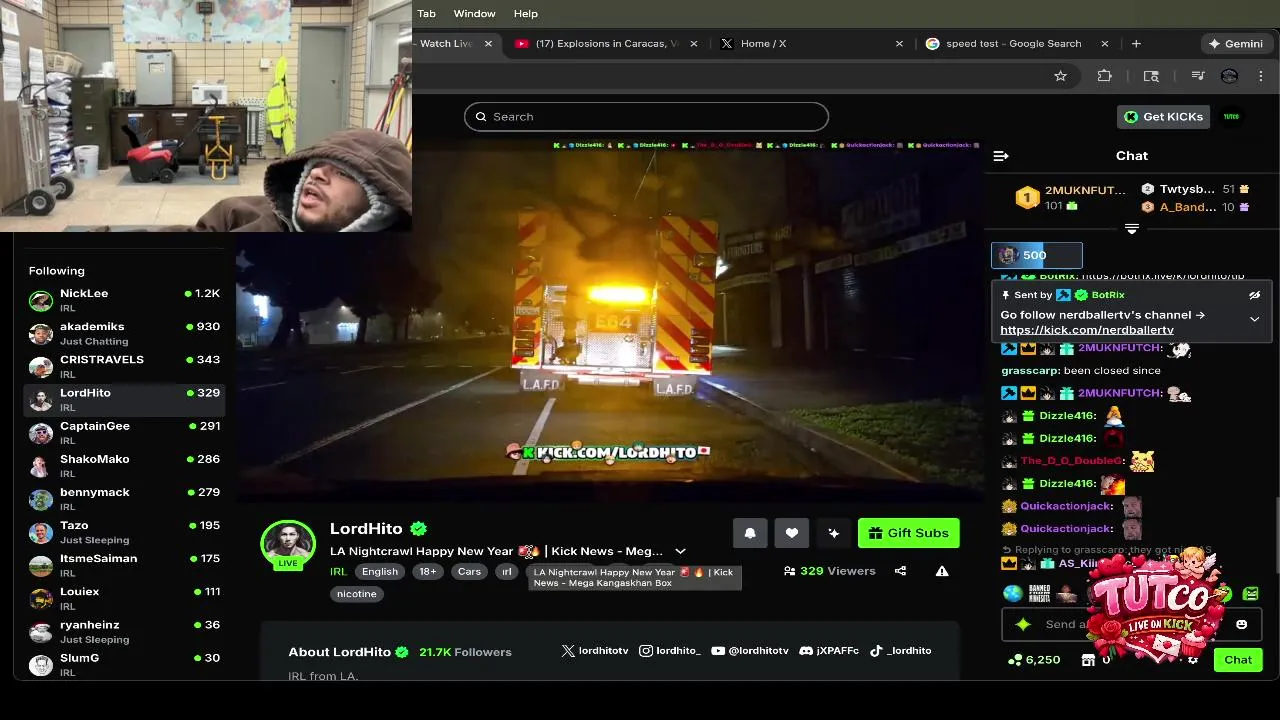Click the fire truck live video player

611,320
